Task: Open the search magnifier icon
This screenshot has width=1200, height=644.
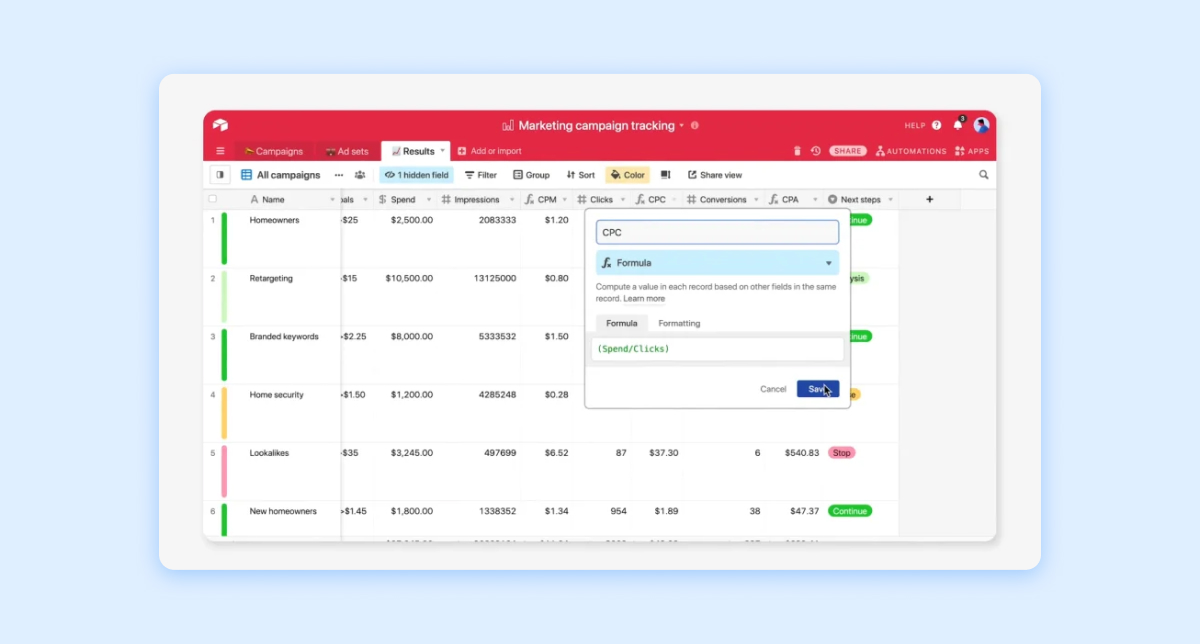Action: pos(984,175)
